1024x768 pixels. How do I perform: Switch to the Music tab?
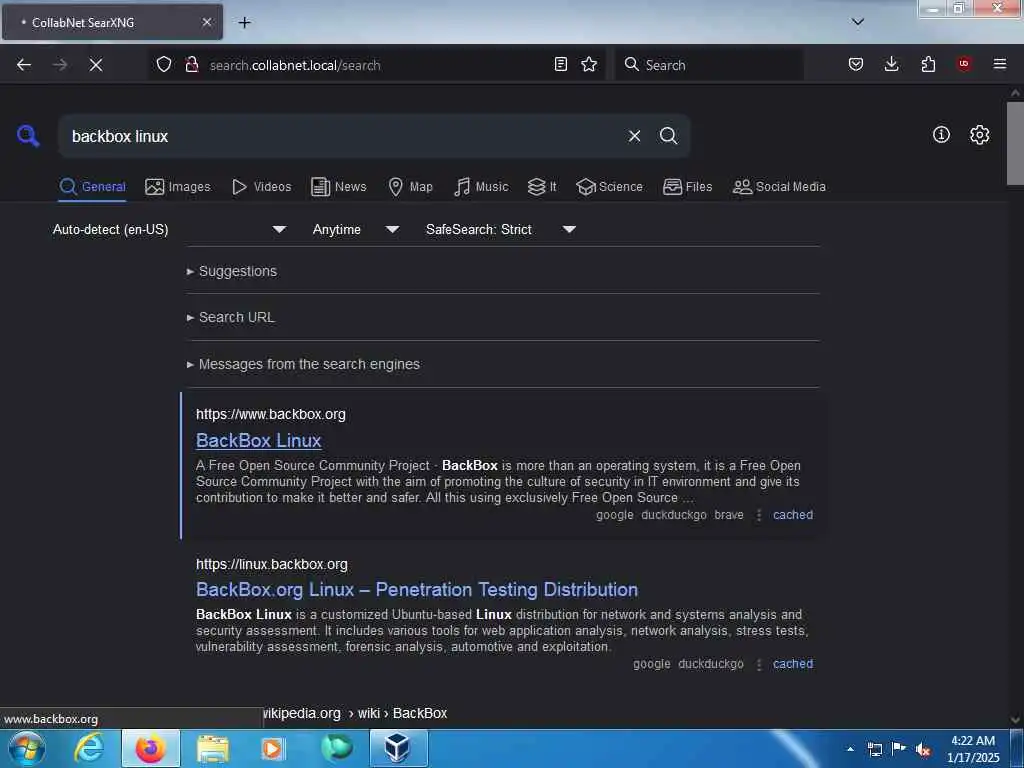pyautogui.click(x=481, y=187)
